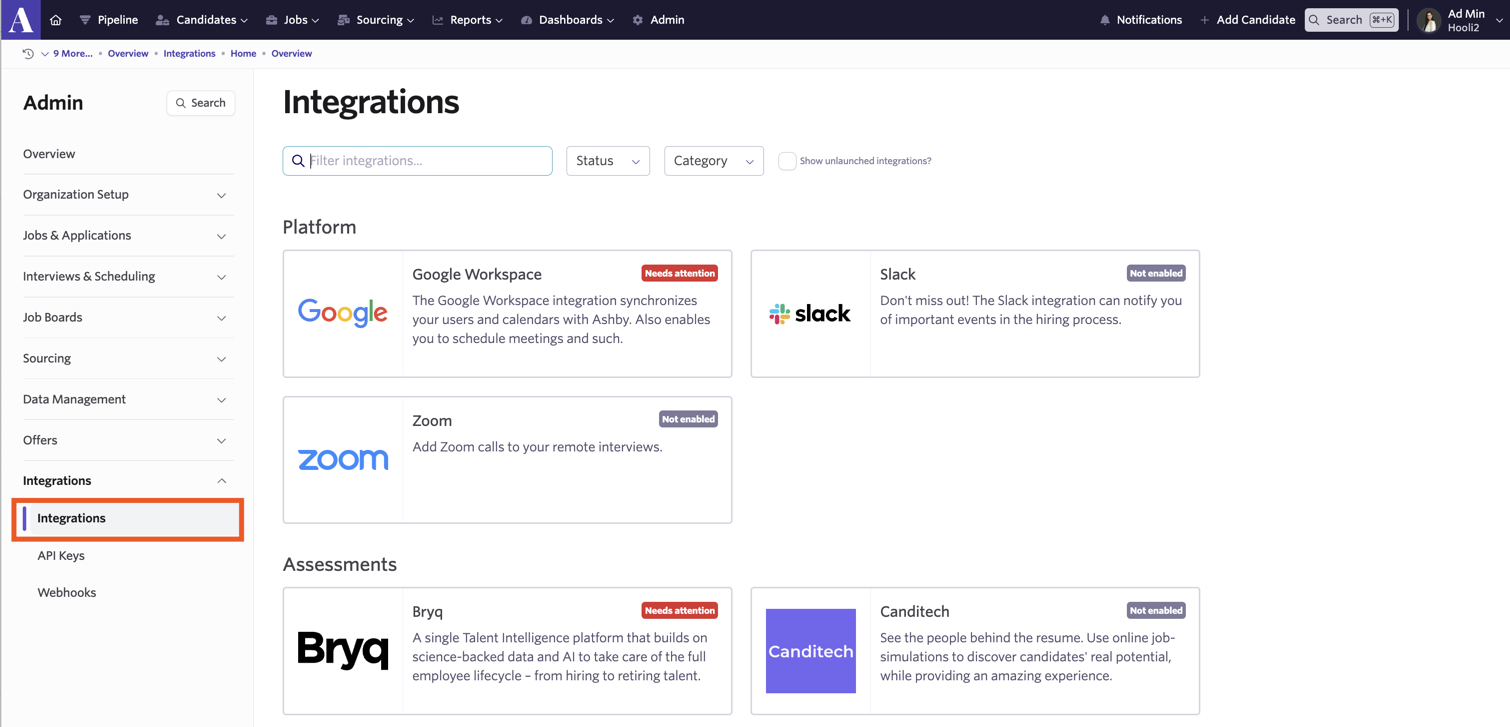Screen dimensions: 1510x727
Task: Click the Ashby logo icon
Action: click(x=20, y=19)
